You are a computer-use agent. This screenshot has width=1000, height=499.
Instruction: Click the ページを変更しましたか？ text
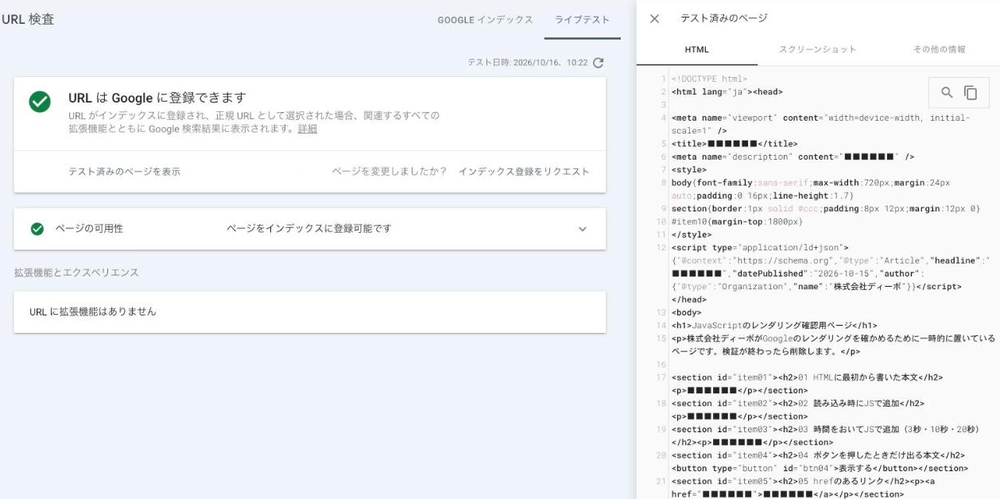389,172
